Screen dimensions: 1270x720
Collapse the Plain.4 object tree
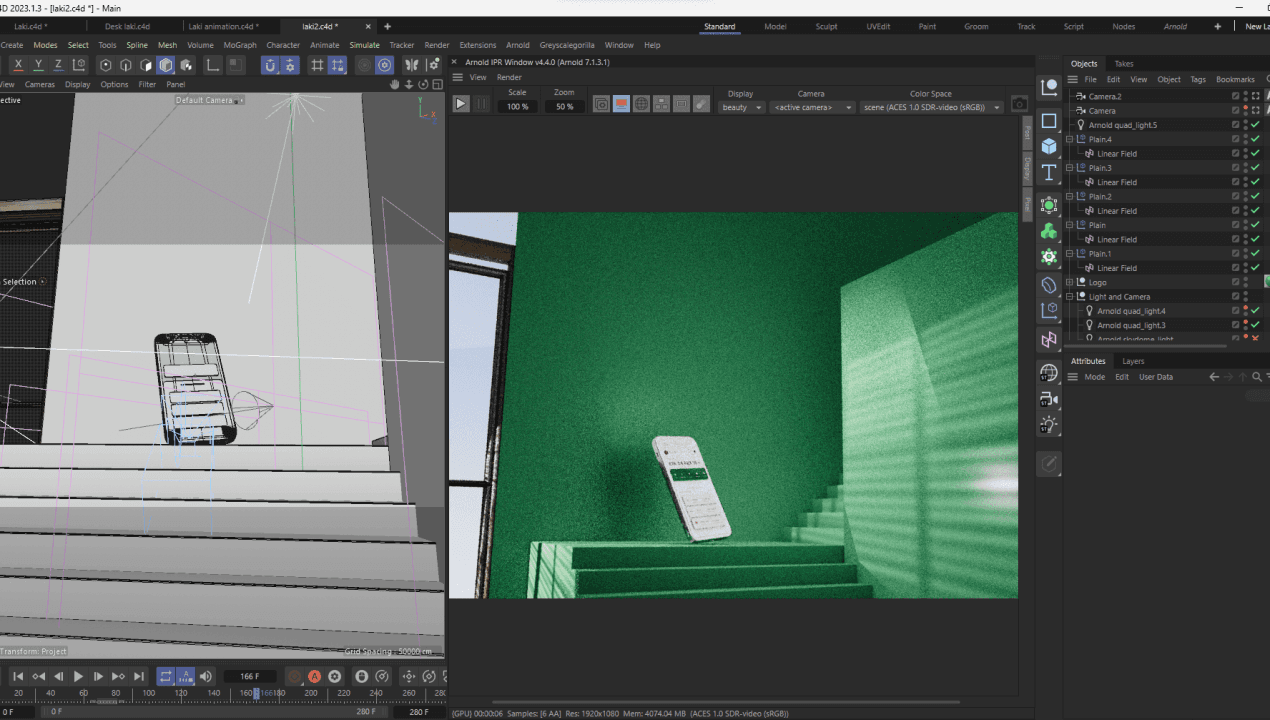(x=1069, y=140)
